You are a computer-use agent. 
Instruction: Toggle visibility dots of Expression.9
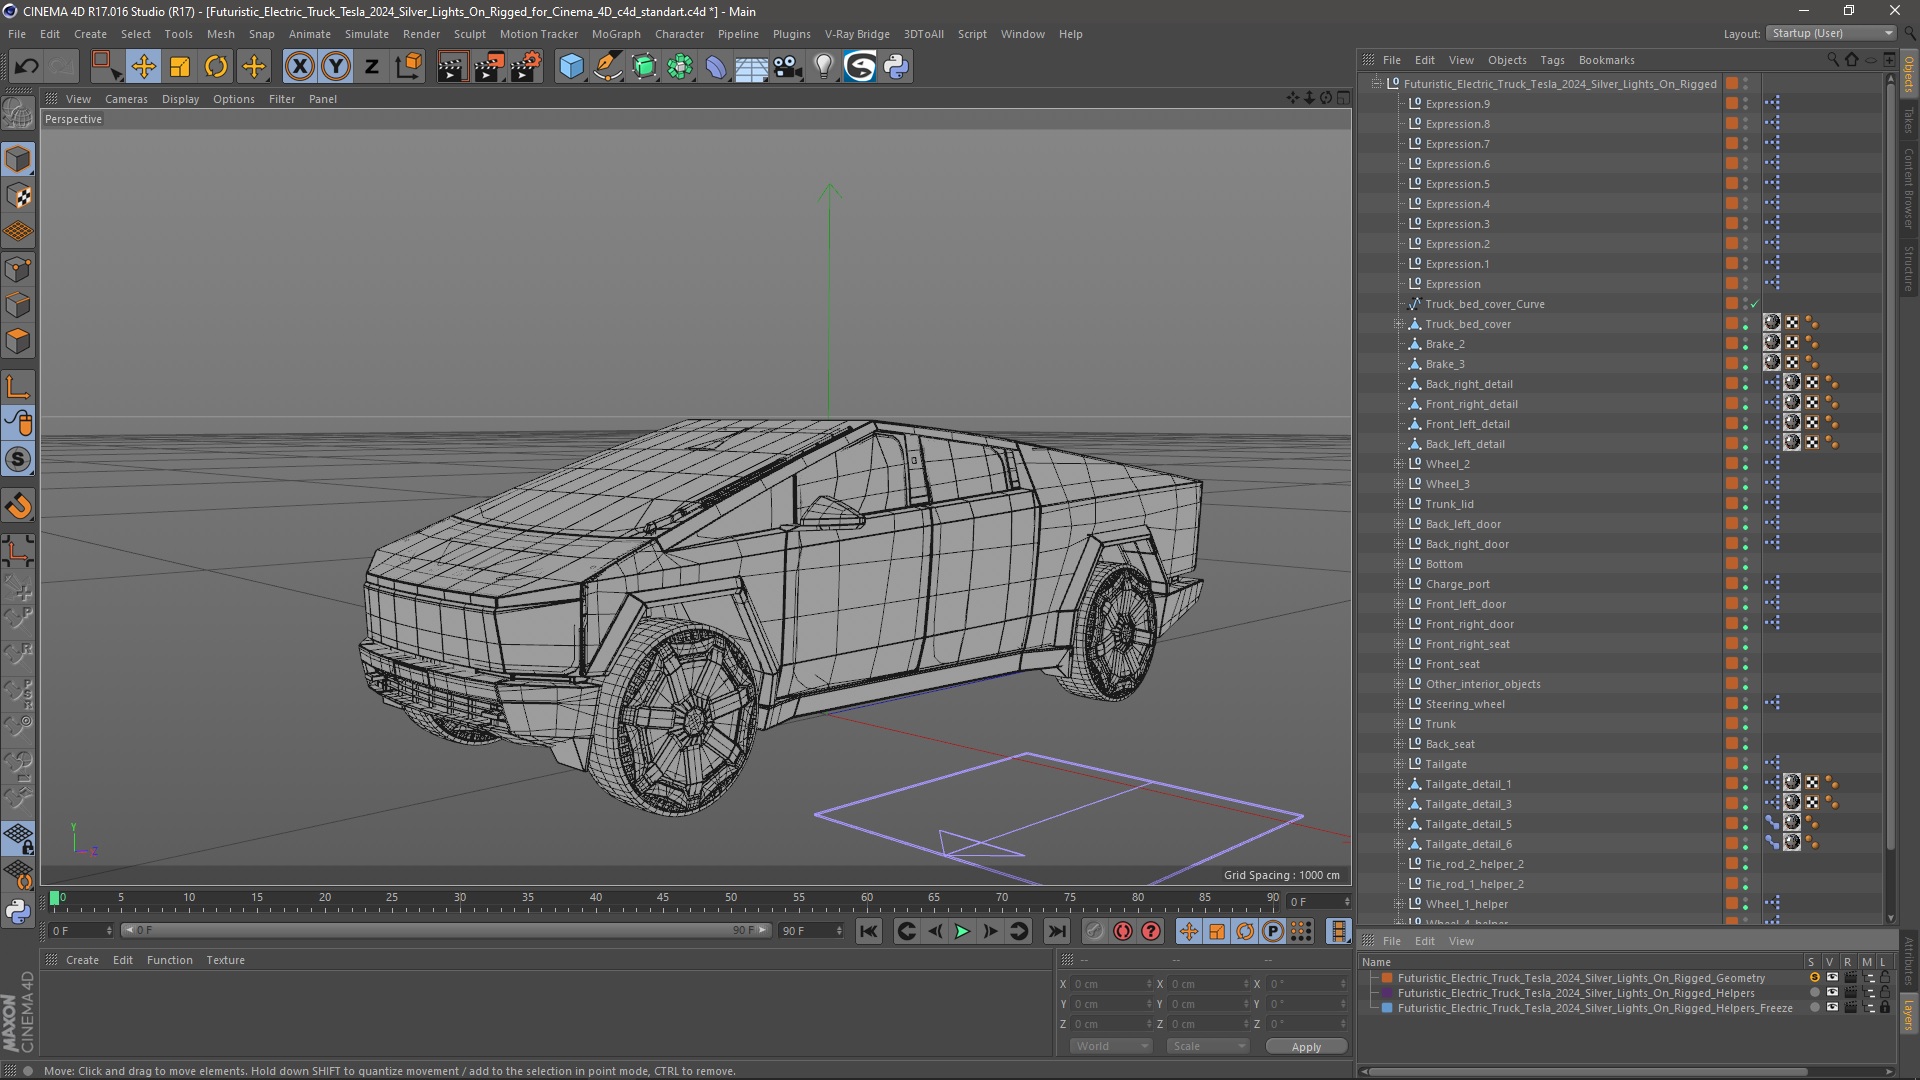(1746, 104)
